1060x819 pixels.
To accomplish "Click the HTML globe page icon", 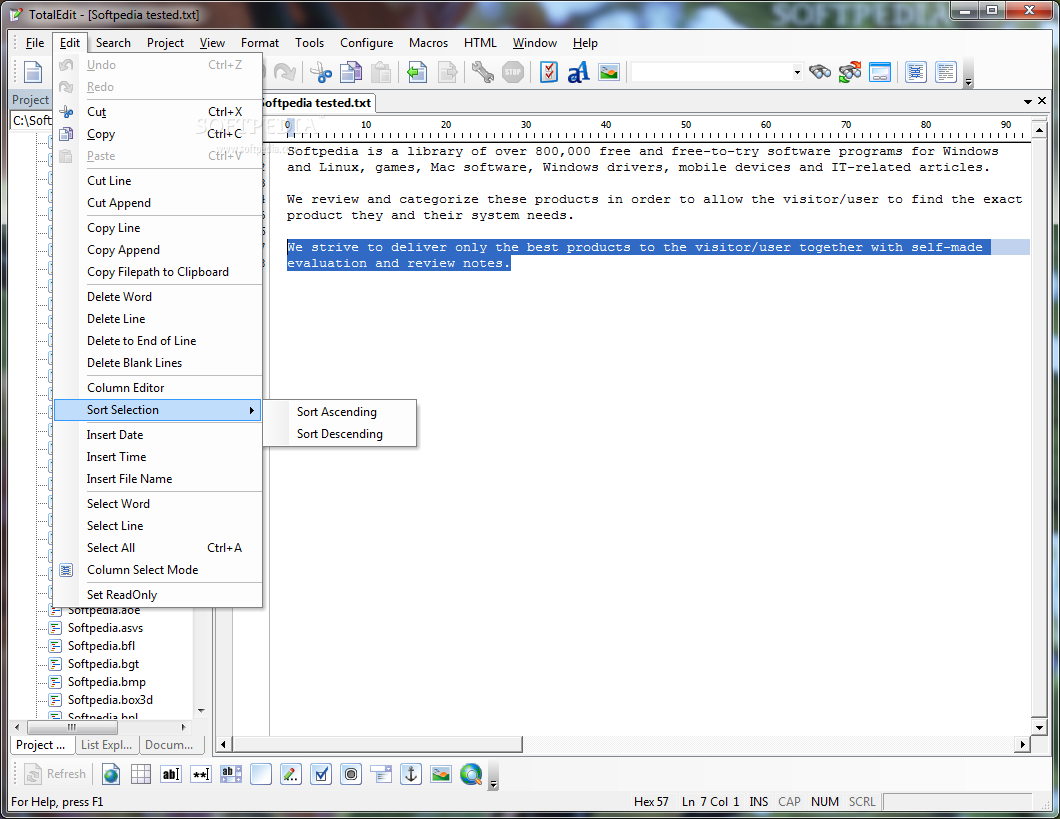I will tap(111, 774).
